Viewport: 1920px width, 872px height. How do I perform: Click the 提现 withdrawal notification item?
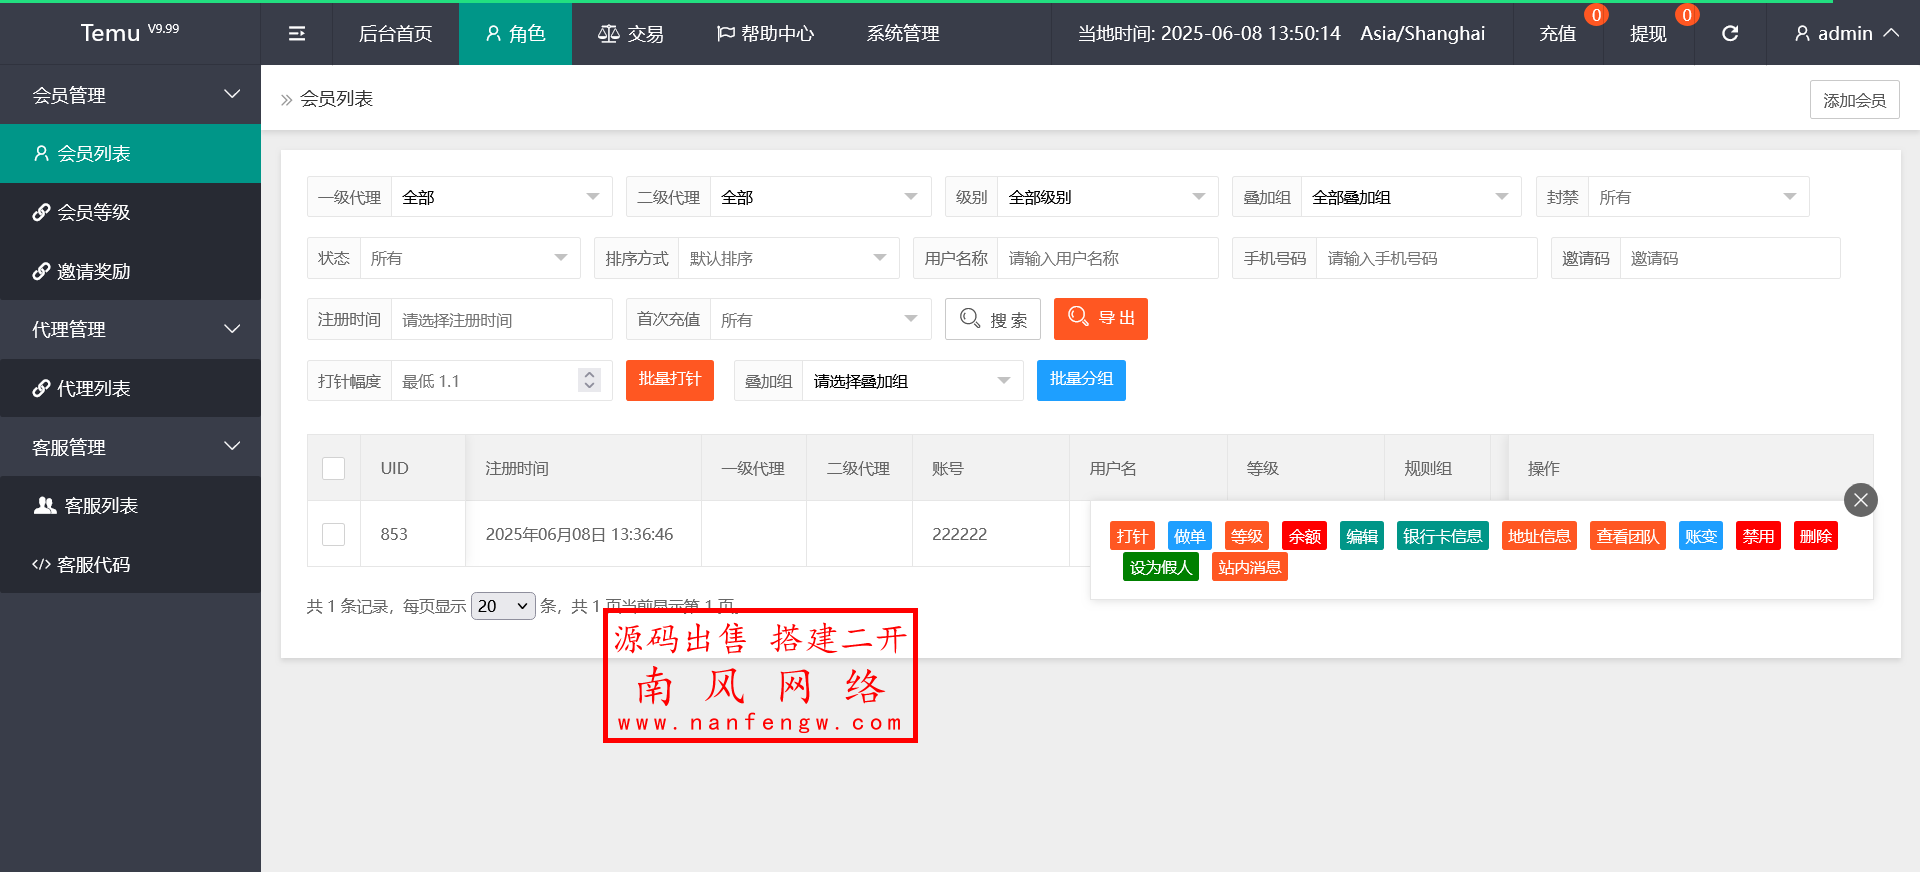click(1648, 34)
